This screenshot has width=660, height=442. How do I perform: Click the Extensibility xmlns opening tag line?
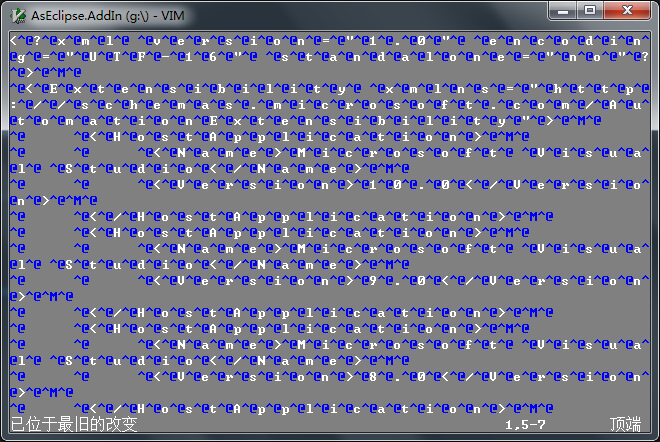click(330, 89)
